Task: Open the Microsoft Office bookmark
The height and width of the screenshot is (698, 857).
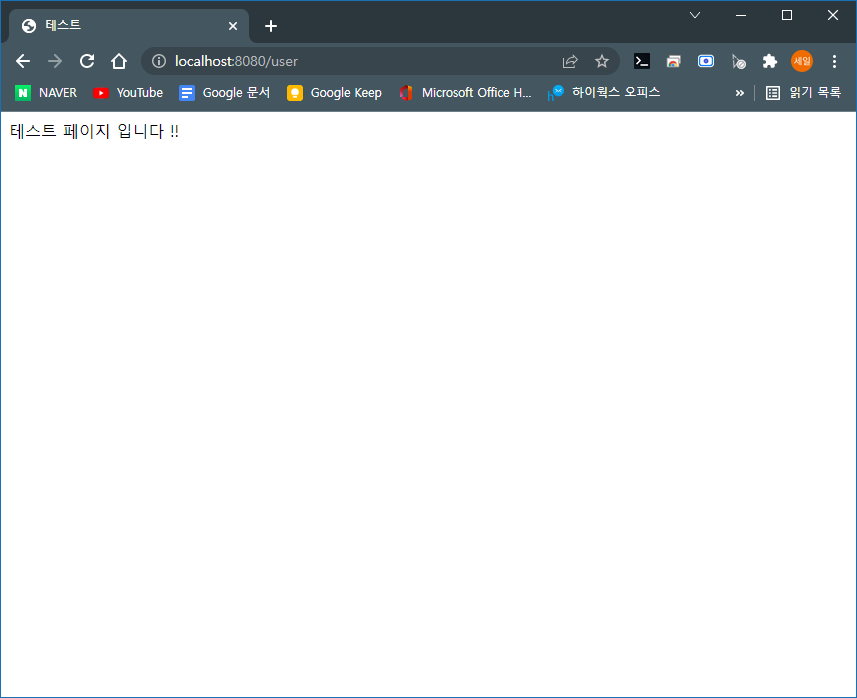Action: coord(465,93)
